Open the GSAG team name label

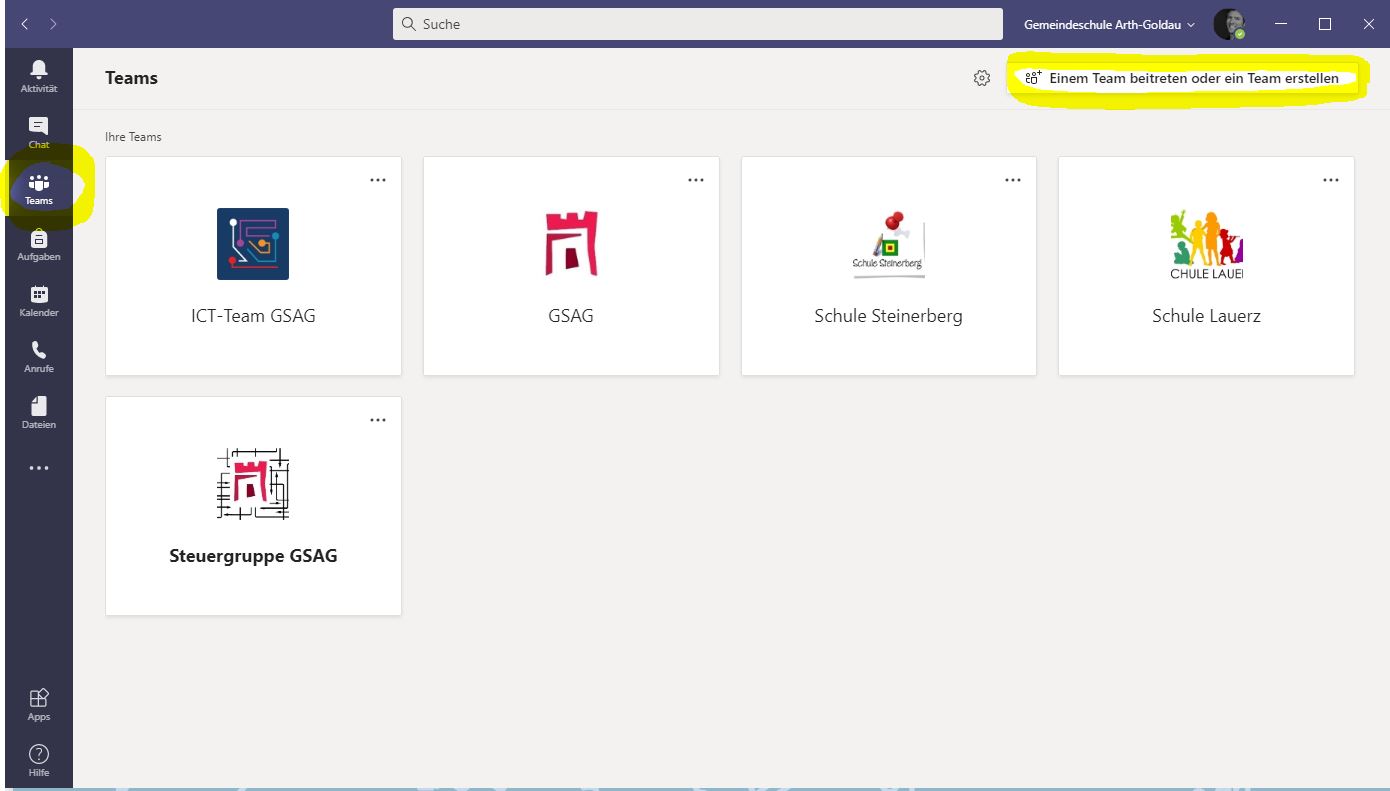571,316
